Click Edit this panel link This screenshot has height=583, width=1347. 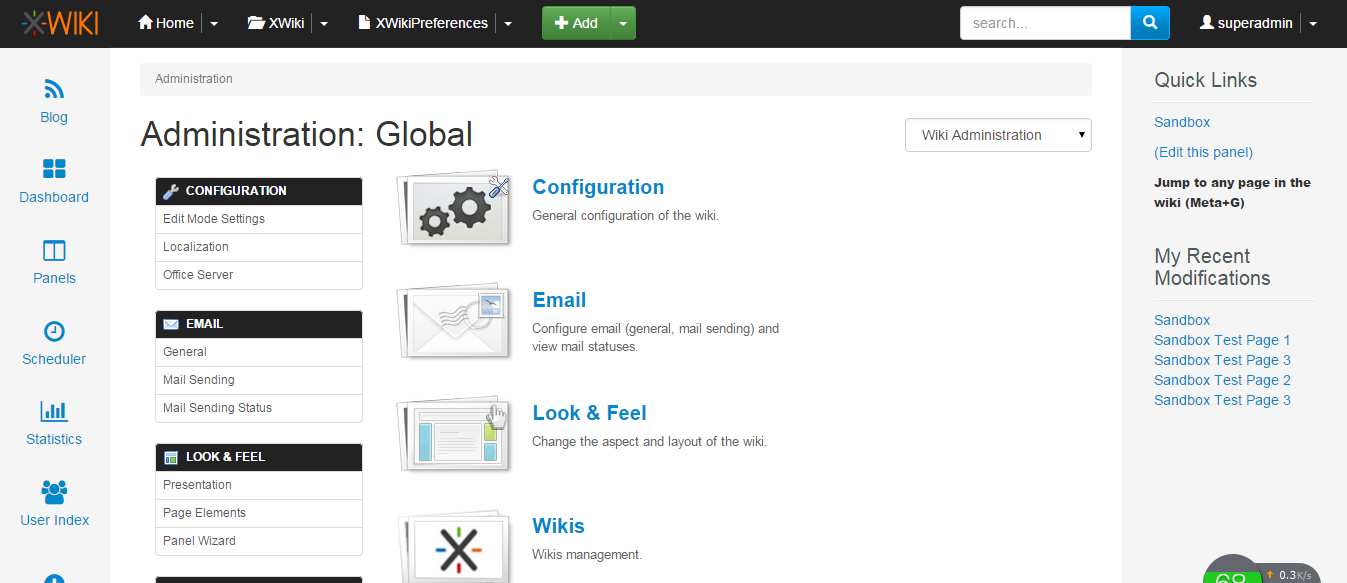(1203, 152)
